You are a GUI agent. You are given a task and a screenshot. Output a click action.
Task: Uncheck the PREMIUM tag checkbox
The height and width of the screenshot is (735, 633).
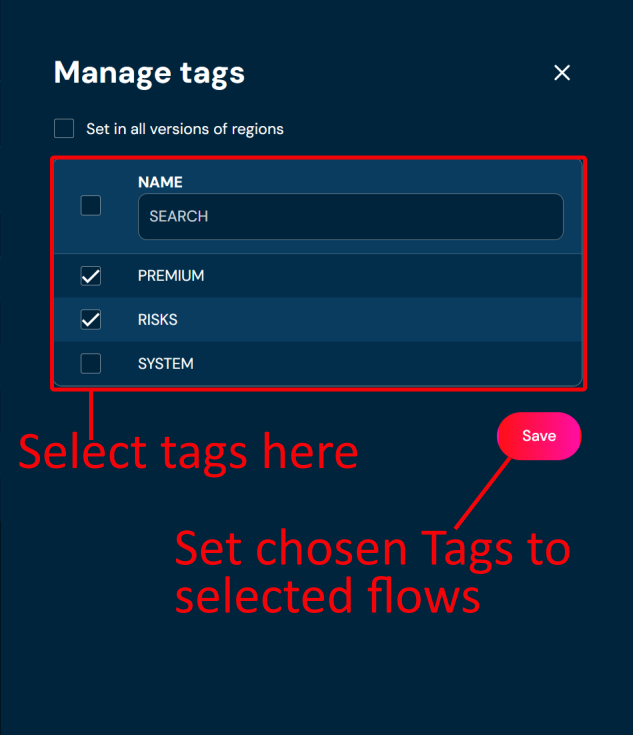(91, 276)
